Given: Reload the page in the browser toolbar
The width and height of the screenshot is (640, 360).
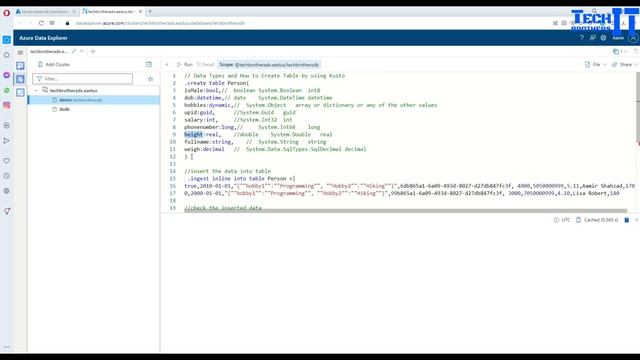Looking at the screenshot, I should [x=41, y=23].
